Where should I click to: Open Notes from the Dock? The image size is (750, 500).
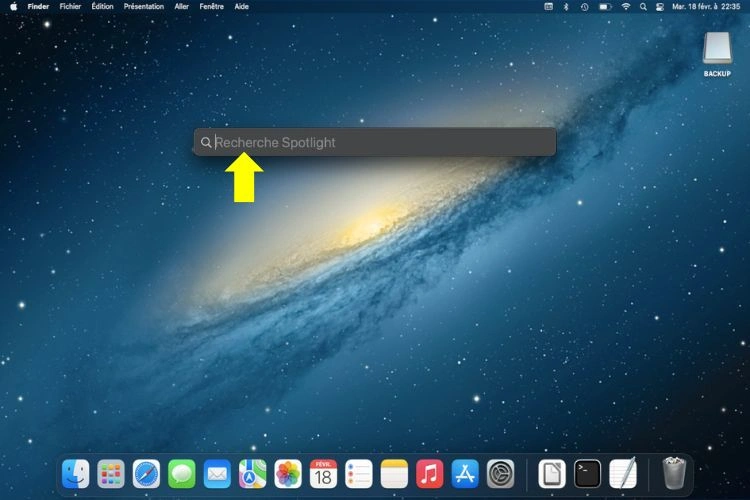pyautogui.click(x=394, y=474)
